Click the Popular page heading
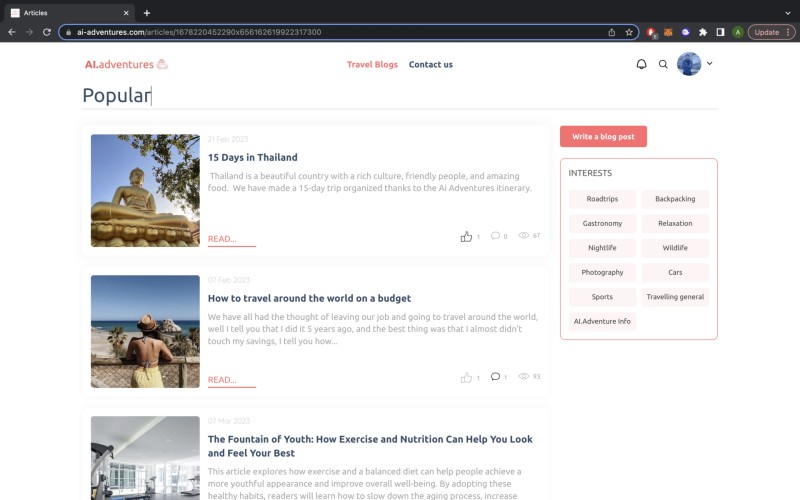Viewport: 800px width, 500px height. point(117,95)
